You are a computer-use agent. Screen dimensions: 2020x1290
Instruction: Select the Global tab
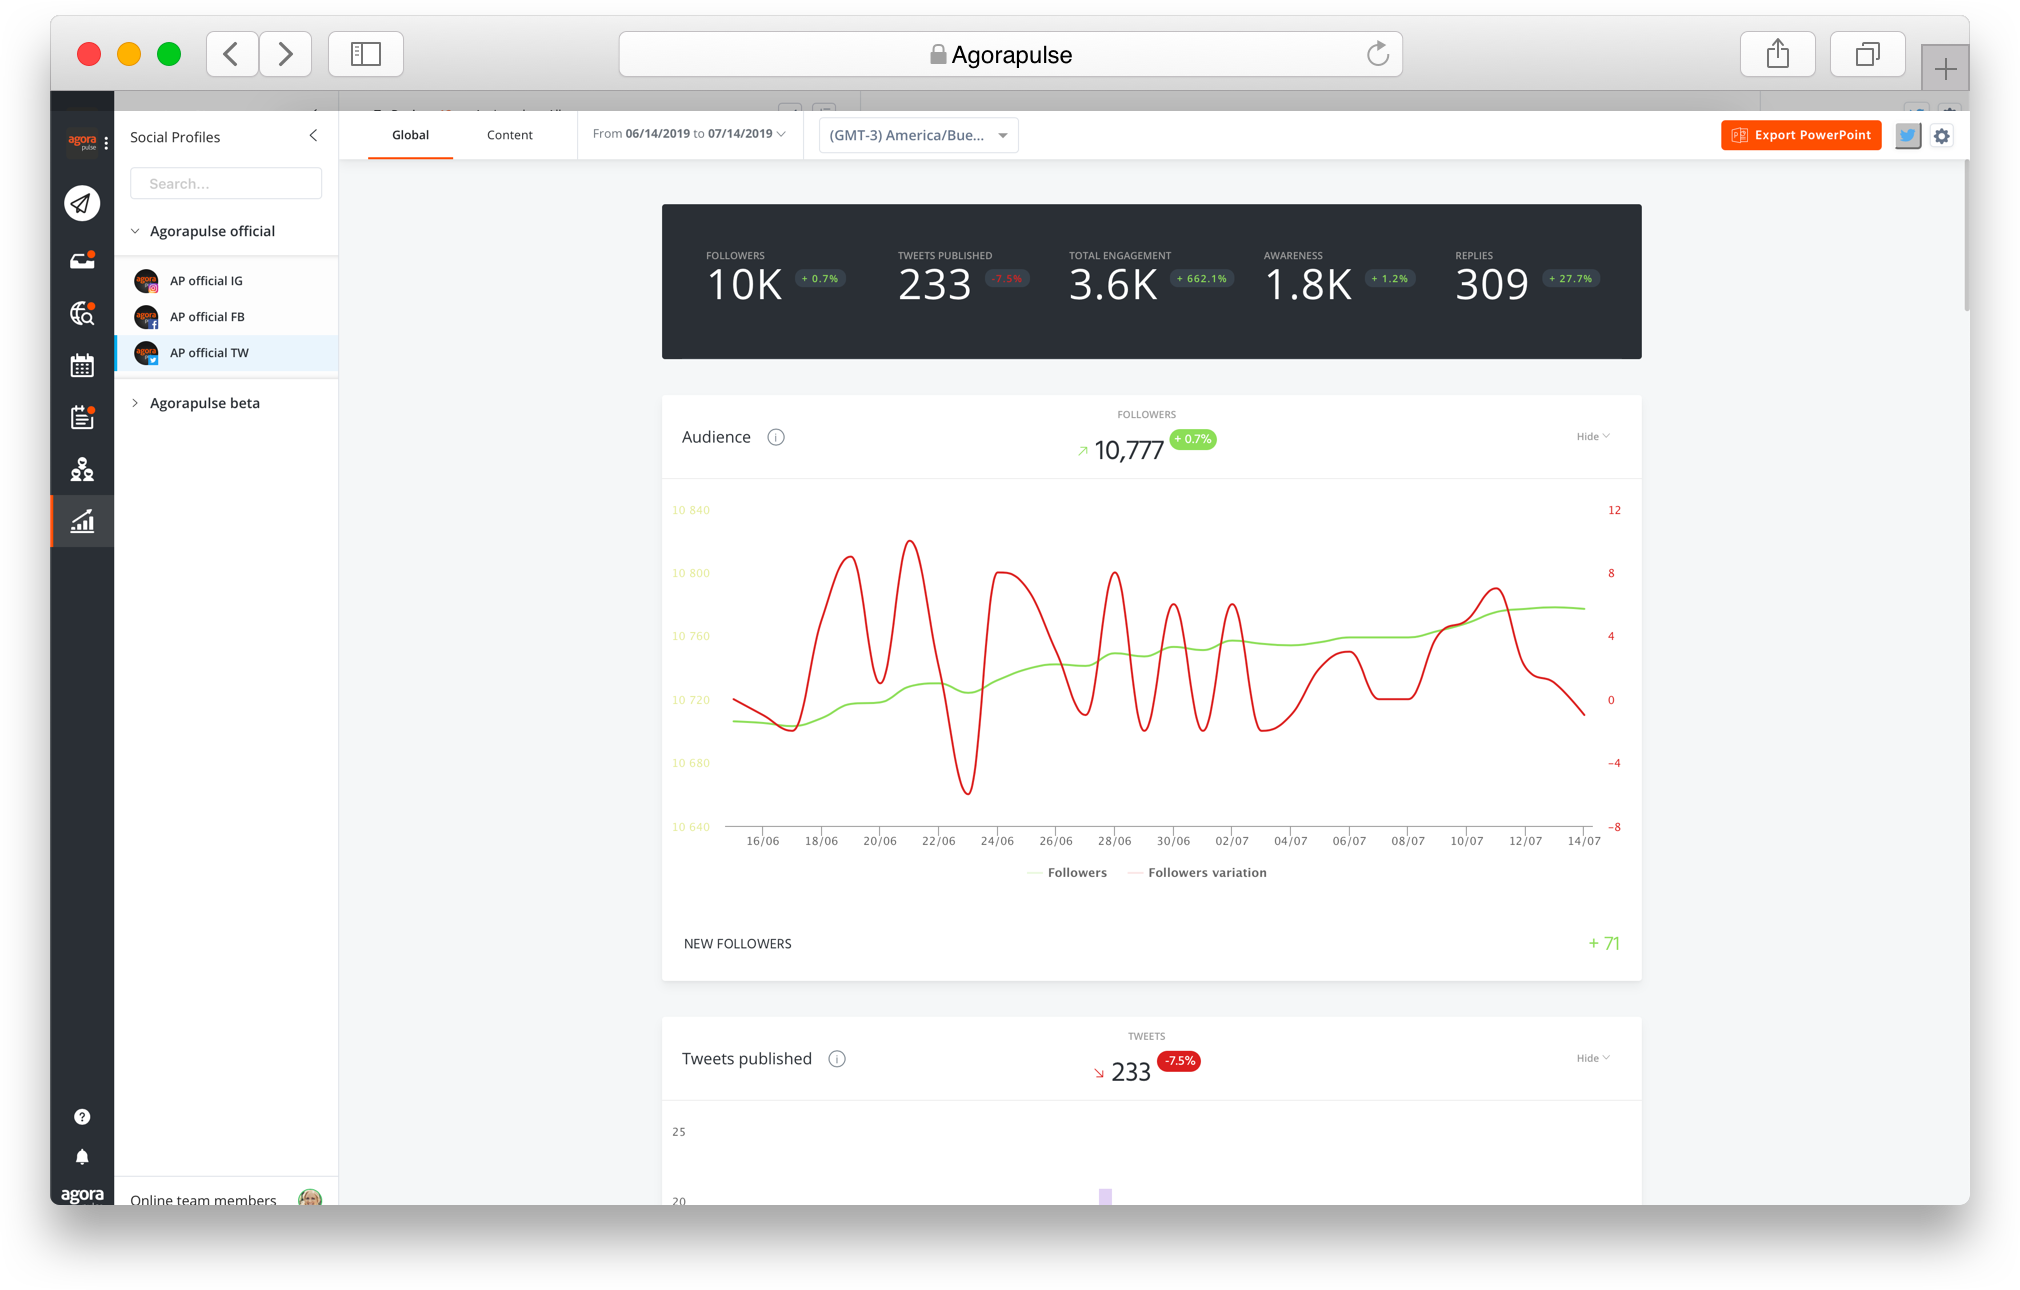click(x=410, y=134)
